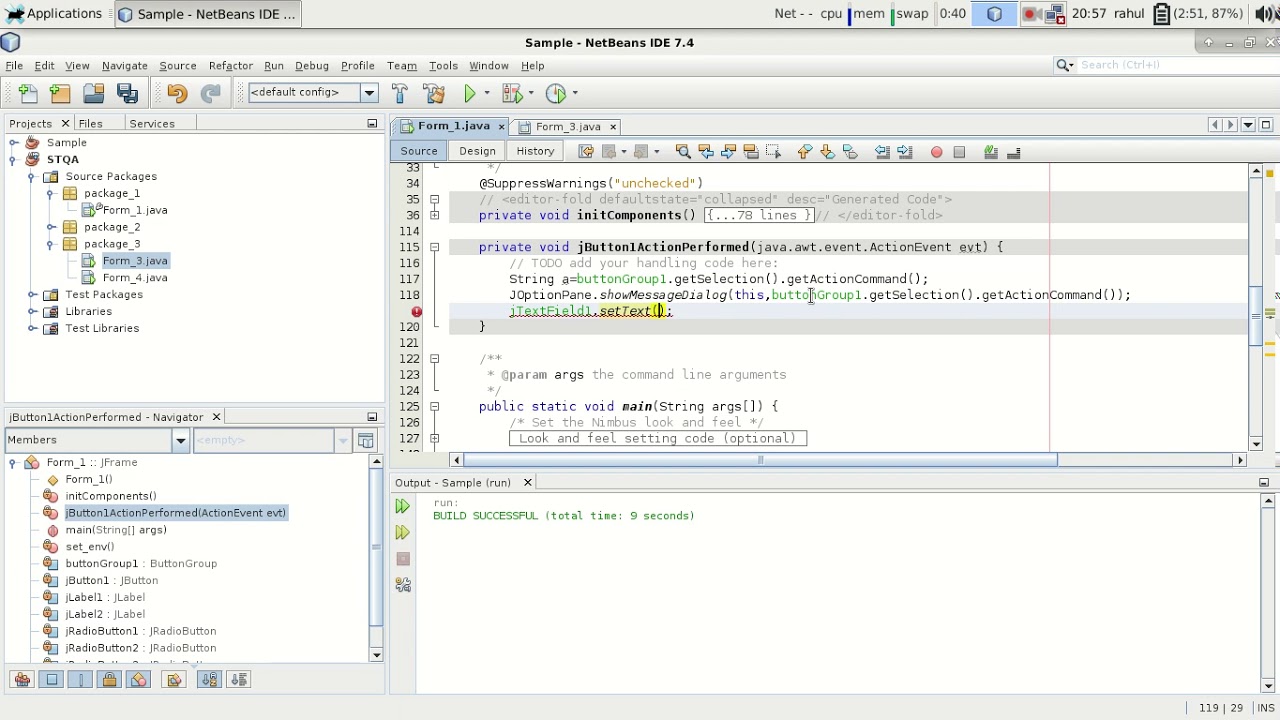Select Form_4.java in Projects tree

[135, 278]
